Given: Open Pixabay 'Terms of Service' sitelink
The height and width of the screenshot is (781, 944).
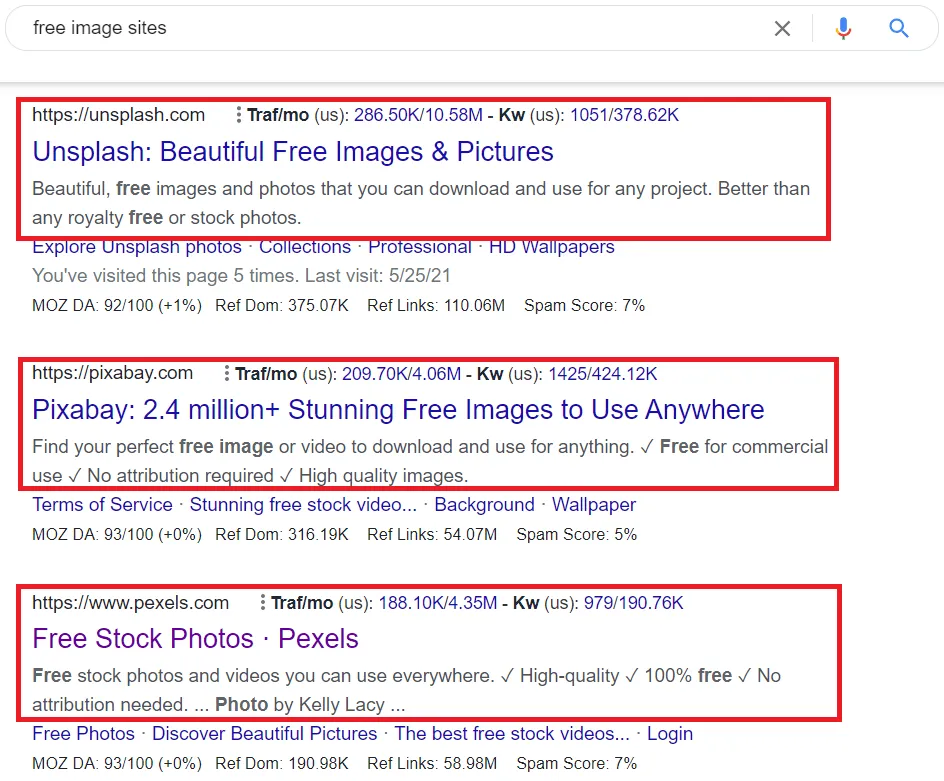Looking at the screenshot, I should [102, 505].
